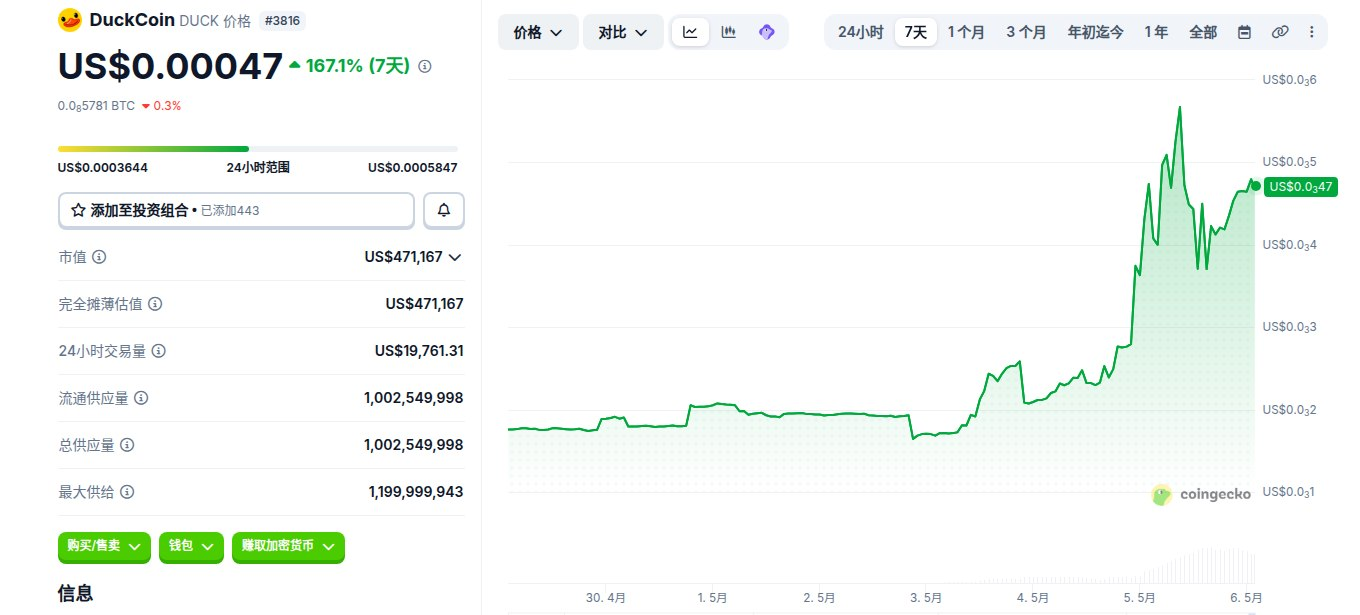Click the purple diamond chart icon
This screenshot has height=615, width=1360.
pos(767,32)
